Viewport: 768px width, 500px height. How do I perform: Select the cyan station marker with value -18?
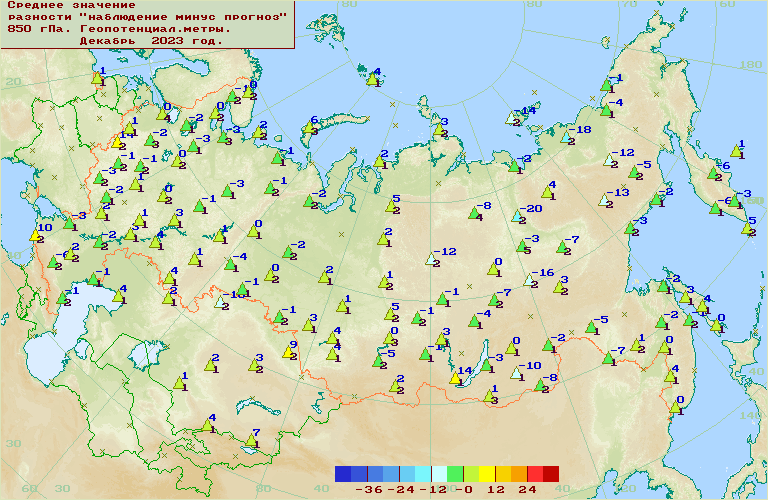pos(566,137)
